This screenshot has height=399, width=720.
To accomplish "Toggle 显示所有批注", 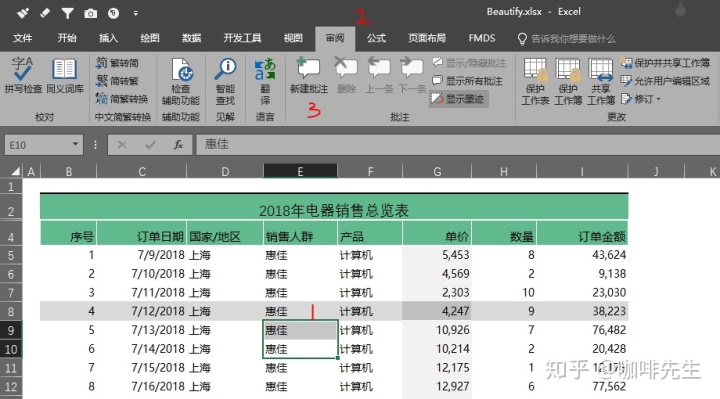I will tap(467, 81).
